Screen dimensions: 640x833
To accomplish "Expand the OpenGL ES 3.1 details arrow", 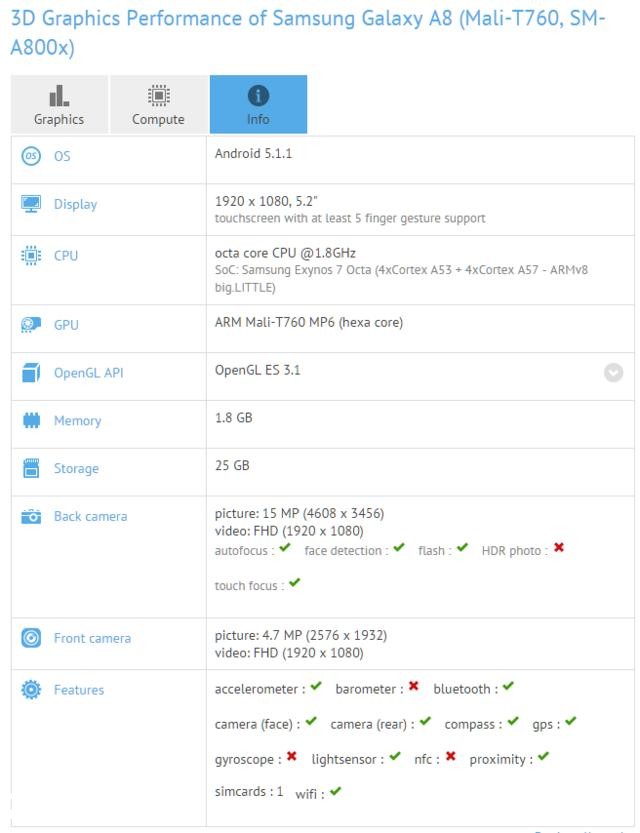I will 613,372.
